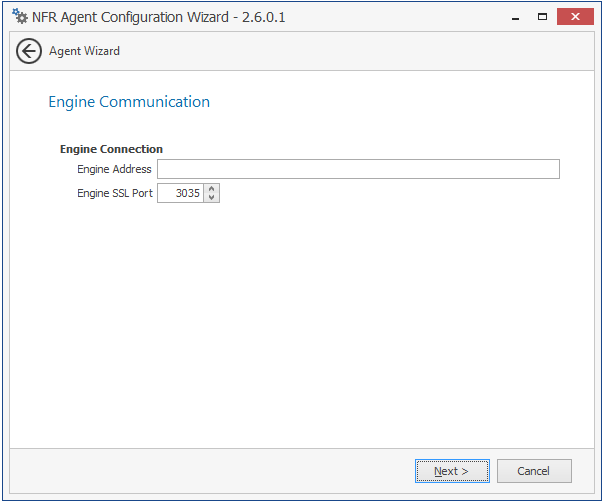Screen dimensions: 605x503
Task: Click the Agent Wizard header label
Action: pyautogui.click(x=84, y=51)
